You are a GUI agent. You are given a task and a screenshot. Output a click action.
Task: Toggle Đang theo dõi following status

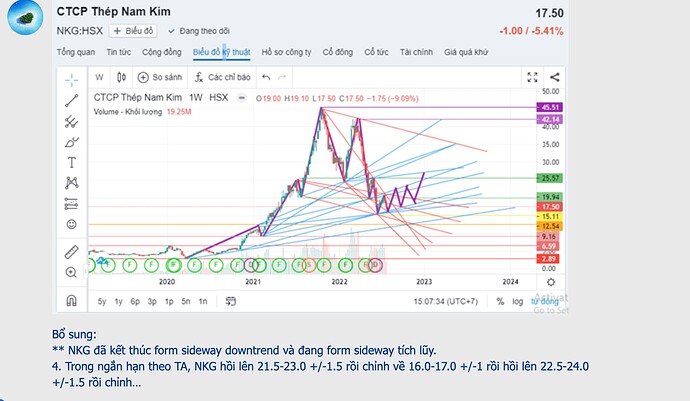(x=199, y=31)
